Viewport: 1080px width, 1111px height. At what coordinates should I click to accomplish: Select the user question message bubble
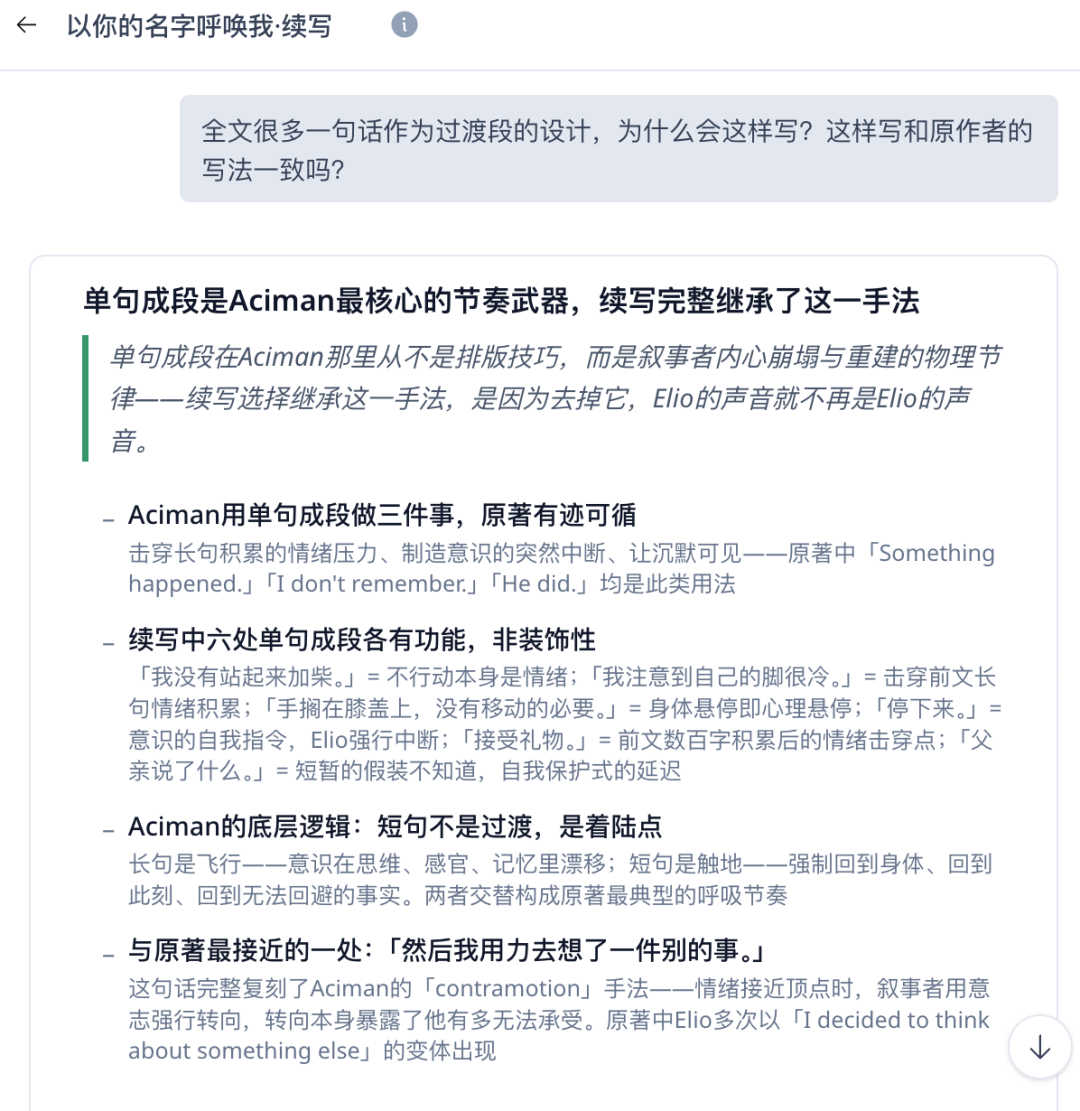tap(618, 149)
